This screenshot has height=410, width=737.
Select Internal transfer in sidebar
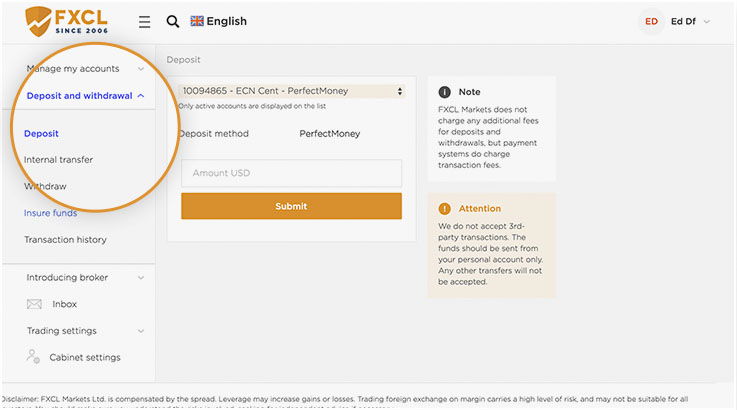[58, 159]
